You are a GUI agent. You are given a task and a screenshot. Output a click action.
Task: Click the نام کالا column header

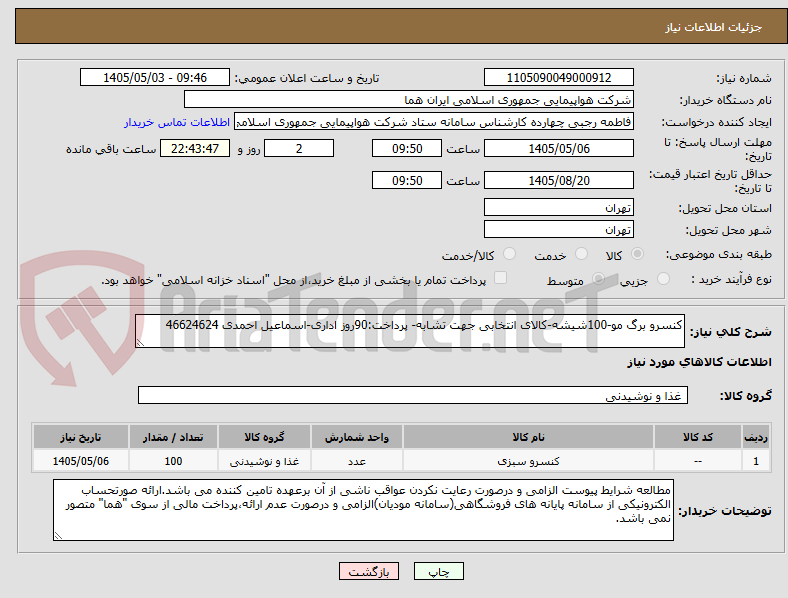pos(528,437)
